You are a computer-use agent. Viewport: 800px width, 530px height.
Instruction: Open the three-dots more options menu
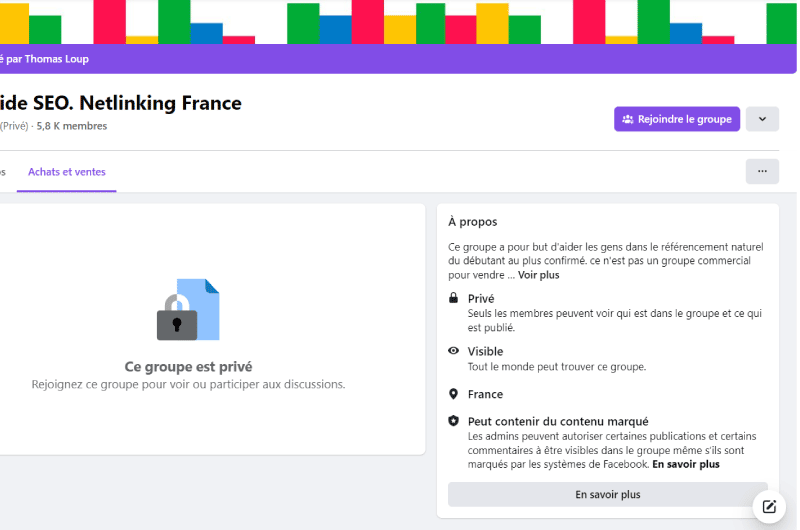(762, 171)
